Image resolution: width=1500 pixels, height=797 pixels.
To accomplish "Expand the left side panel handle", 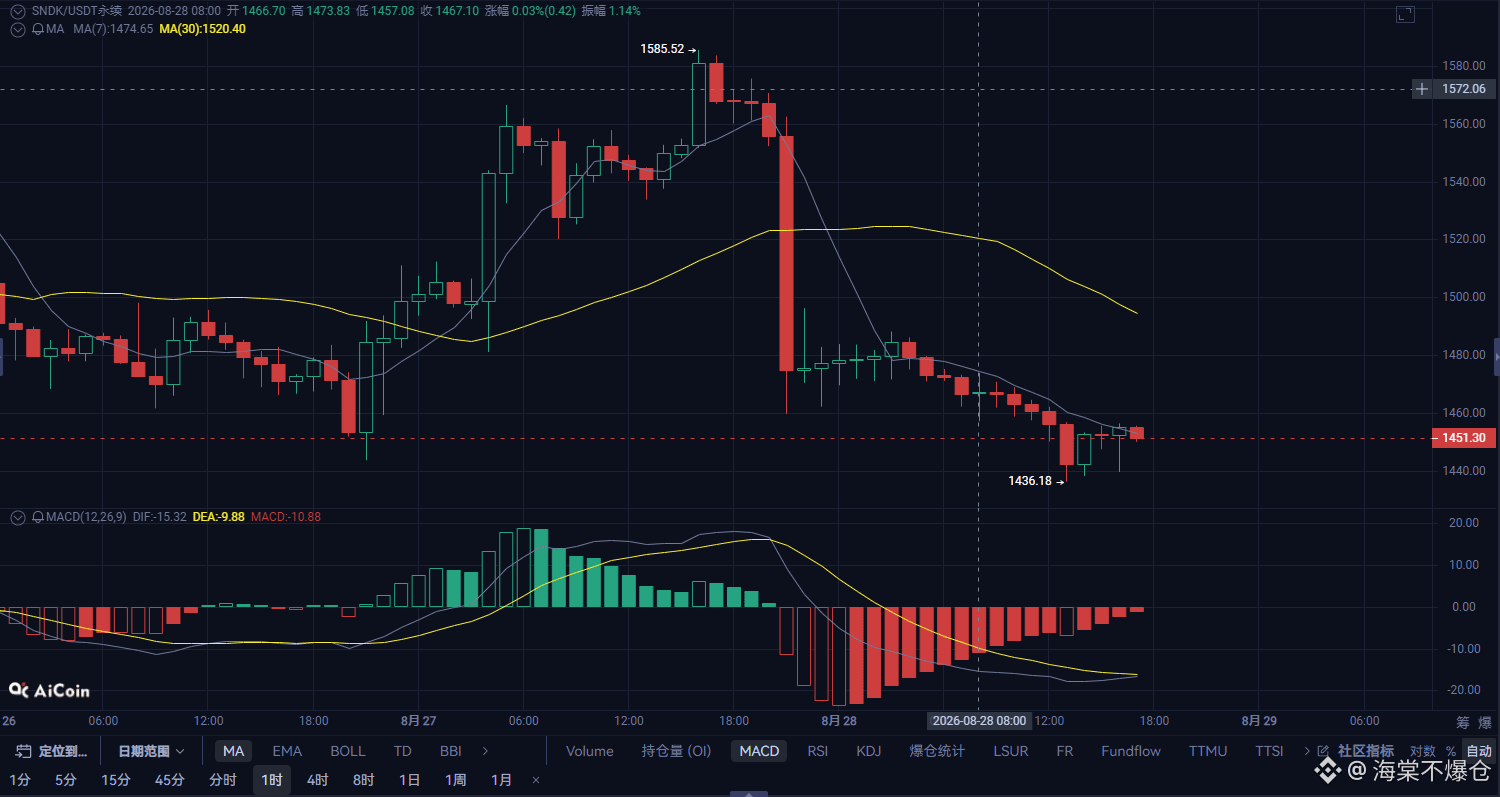I will (2, 357).
